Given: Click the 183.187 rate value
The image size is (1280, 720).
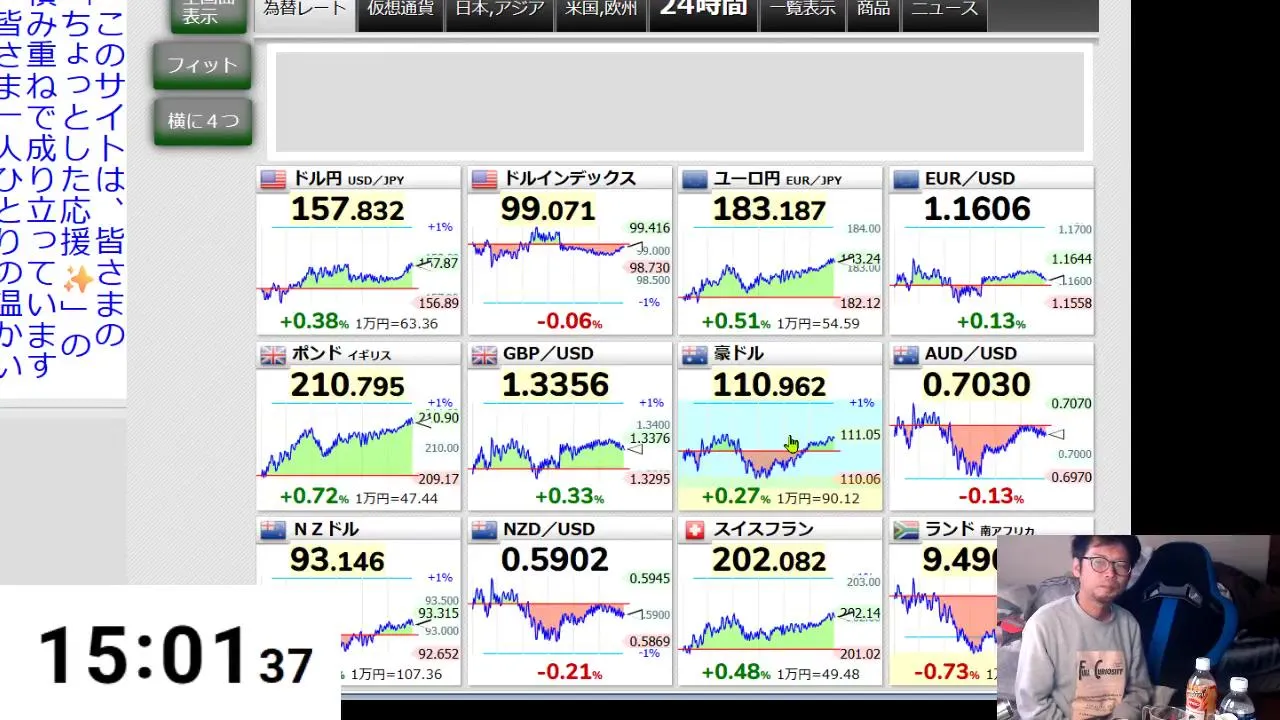Looking at the screenshot, I should coord(769,210).
